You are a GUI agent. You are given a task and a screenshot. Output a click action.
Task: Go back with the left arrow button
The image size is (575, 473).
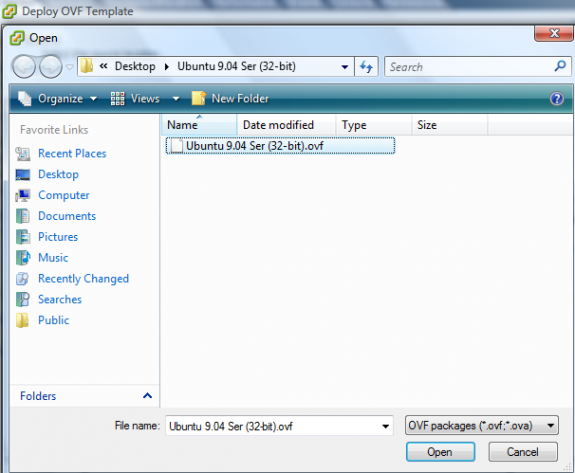pos(24,67)
